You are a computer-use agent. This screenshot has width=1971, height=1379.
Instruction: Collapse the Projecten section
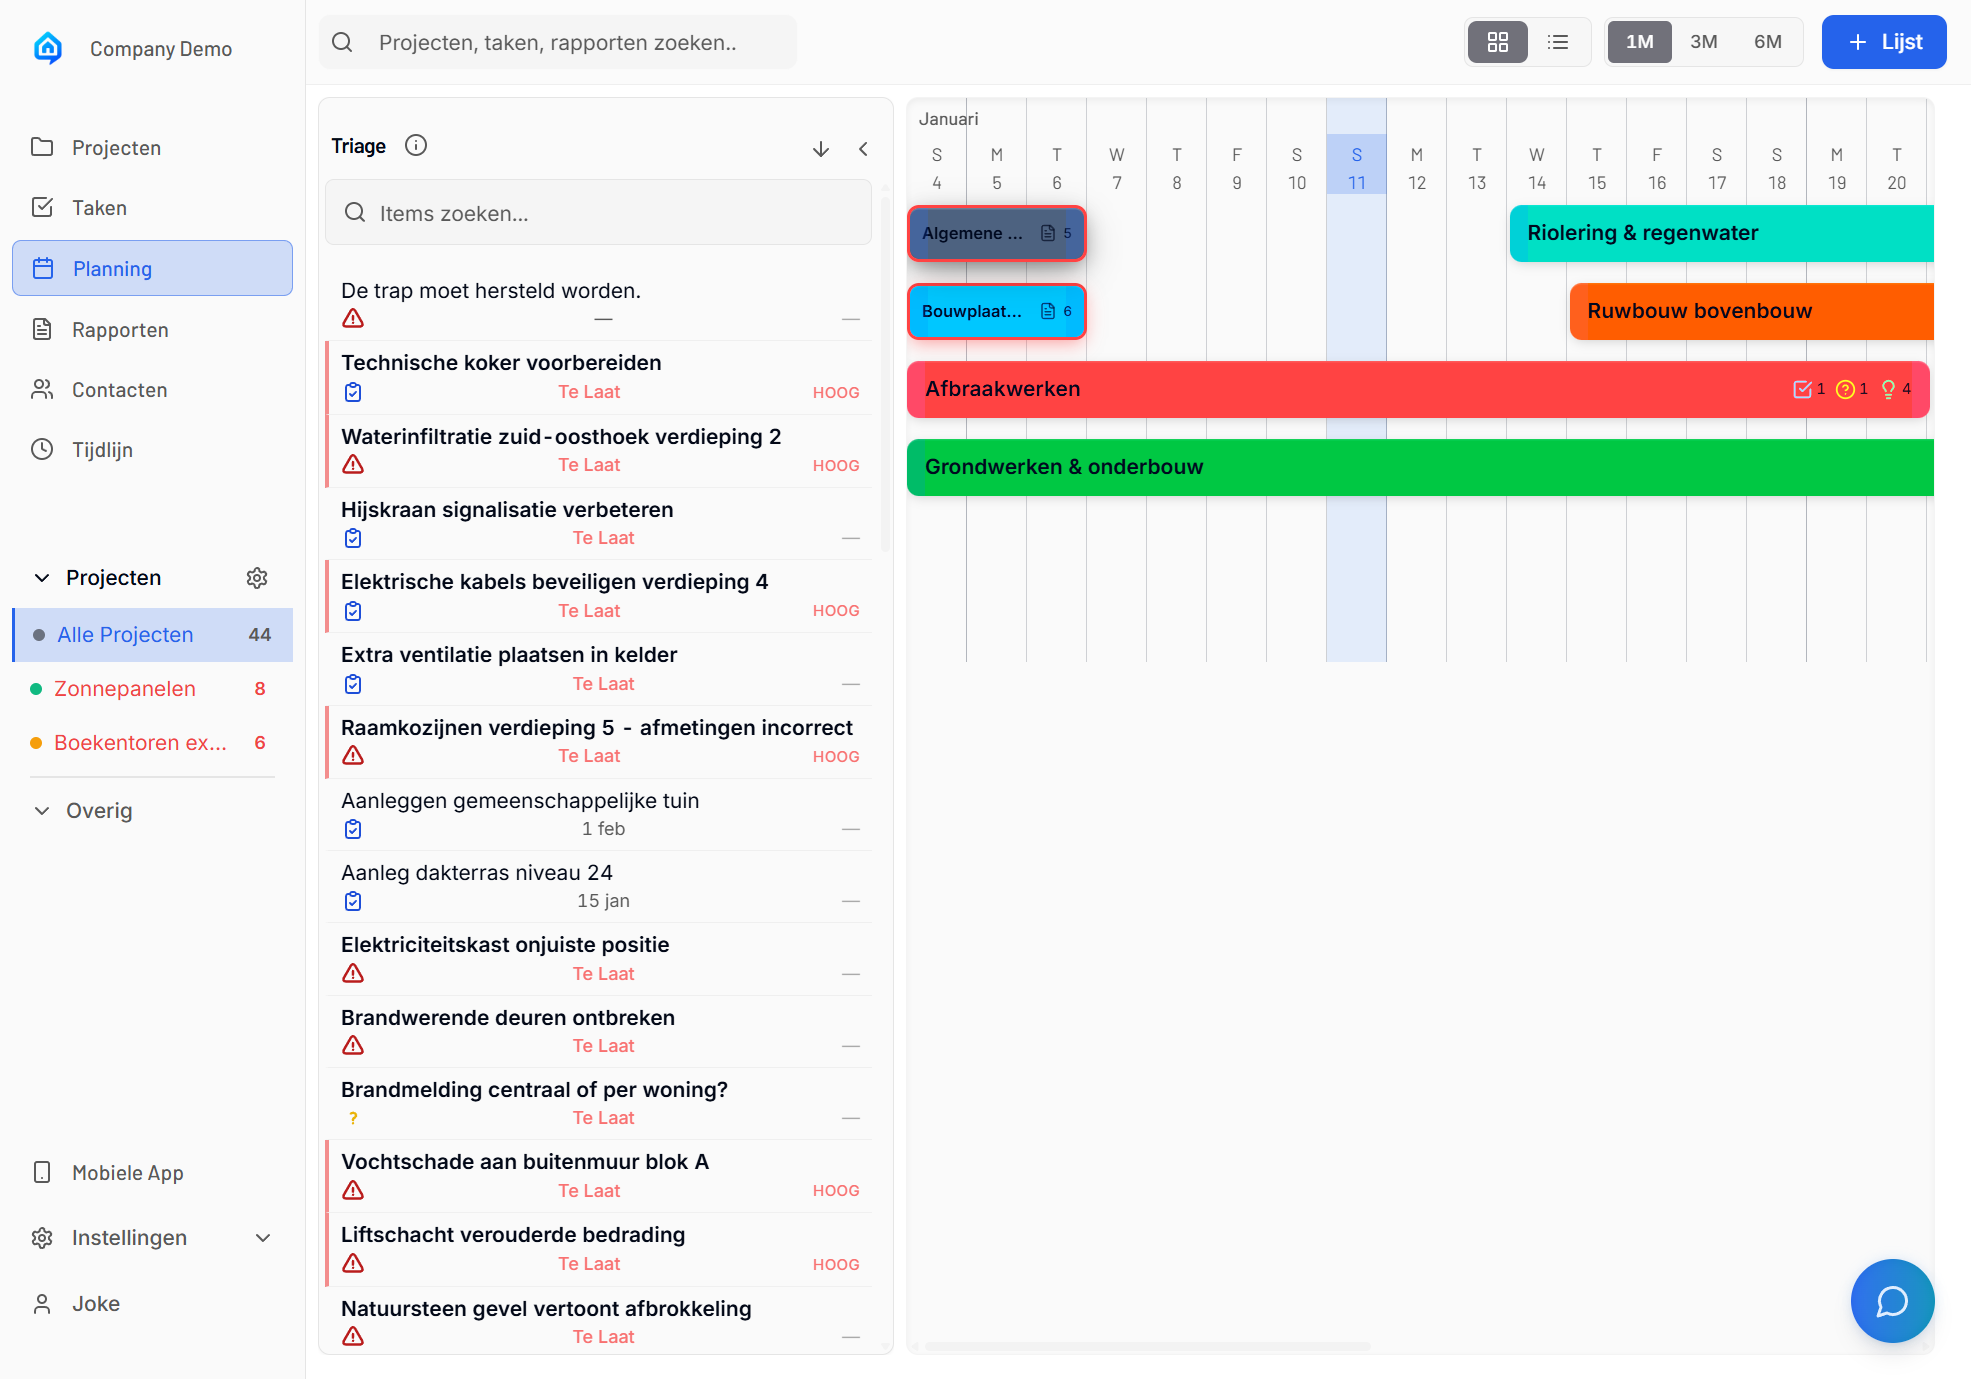(41, 577)
